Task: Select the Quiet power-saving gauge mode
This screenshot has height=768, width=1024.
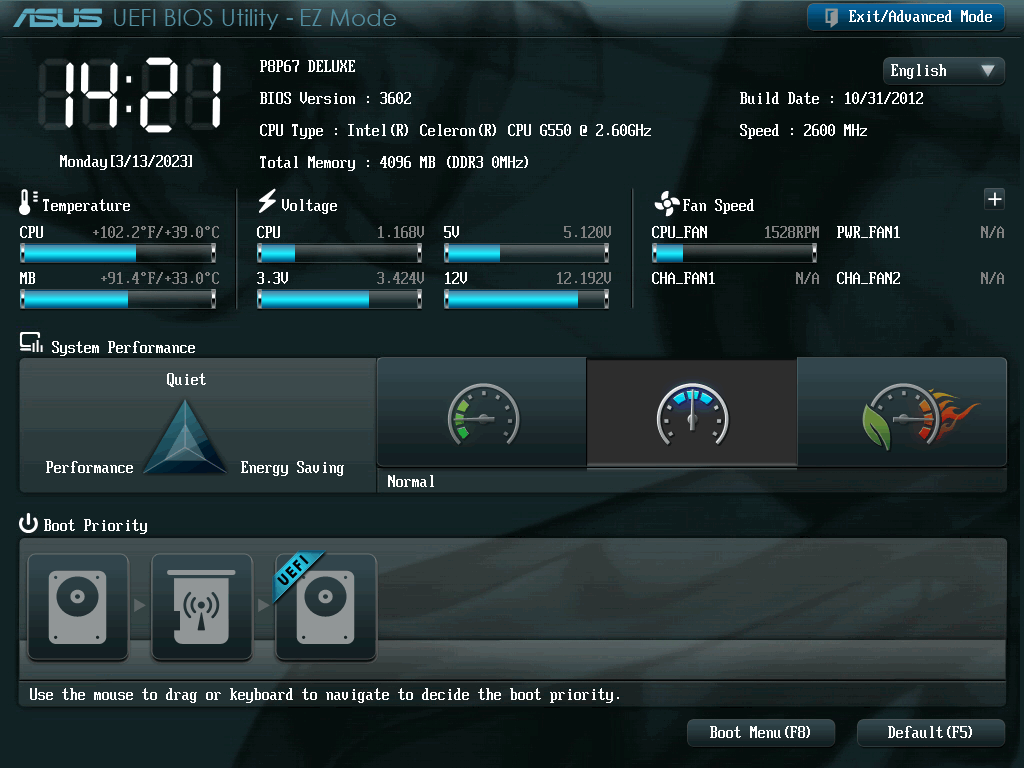Action: (x=482, y=412)
